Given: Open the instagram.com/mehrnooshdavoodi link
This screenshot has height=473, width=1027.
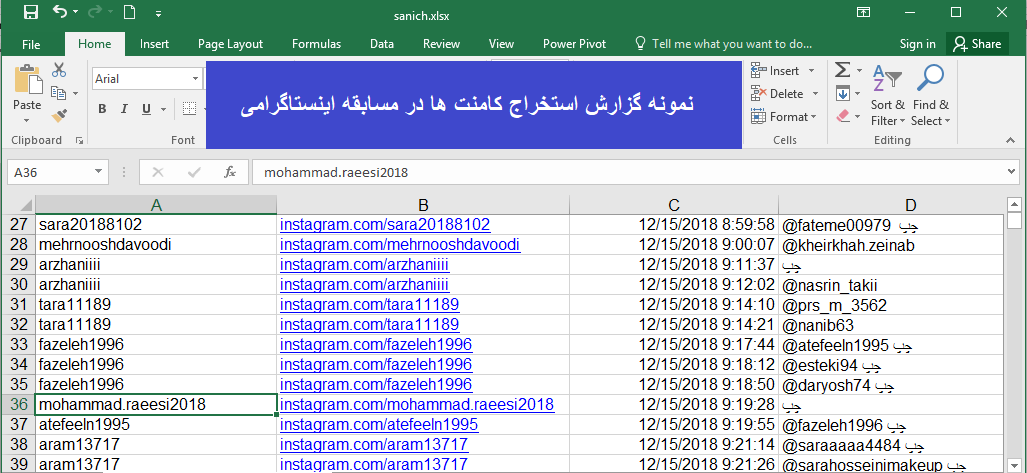Looking at the screenshot, I should pyautogui.click(x=400, y=244).
